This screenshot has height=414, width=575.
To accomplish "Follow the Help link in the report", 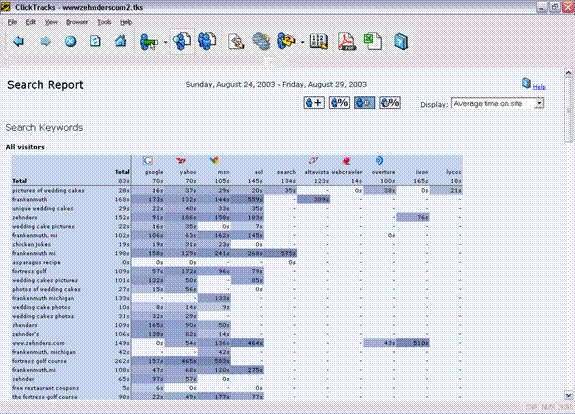I will pos(539,87).
